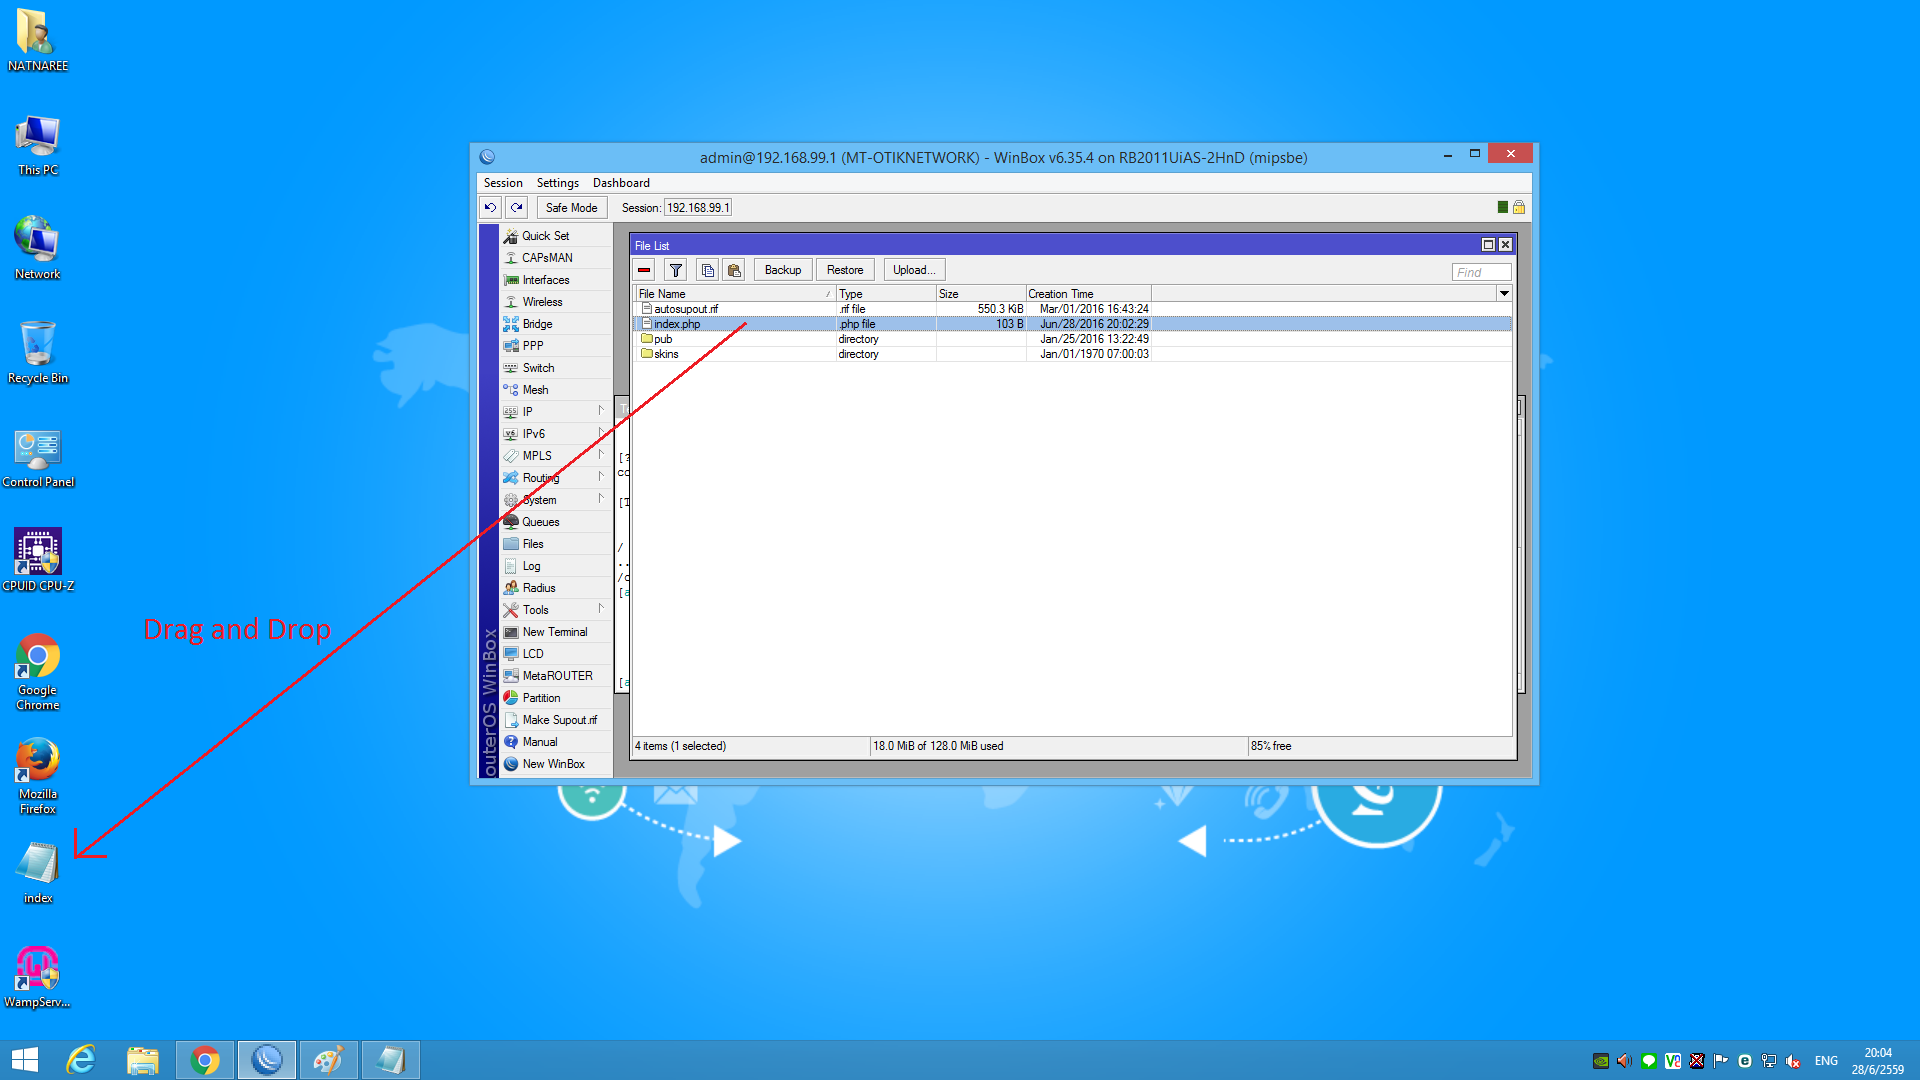Open the Dashboard menu
This screenshot has width=1920, height=1080.
click(621, 183)
